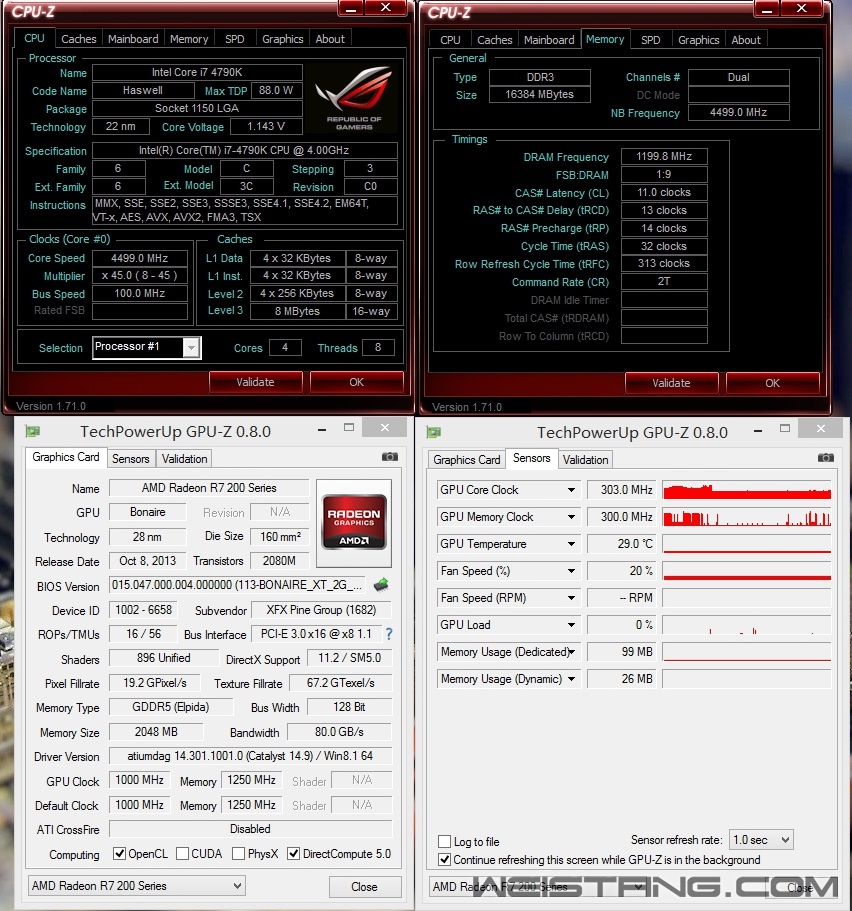
Task: Open the GPU Core Clock sensor dropdown
Action: click(571, 490)
